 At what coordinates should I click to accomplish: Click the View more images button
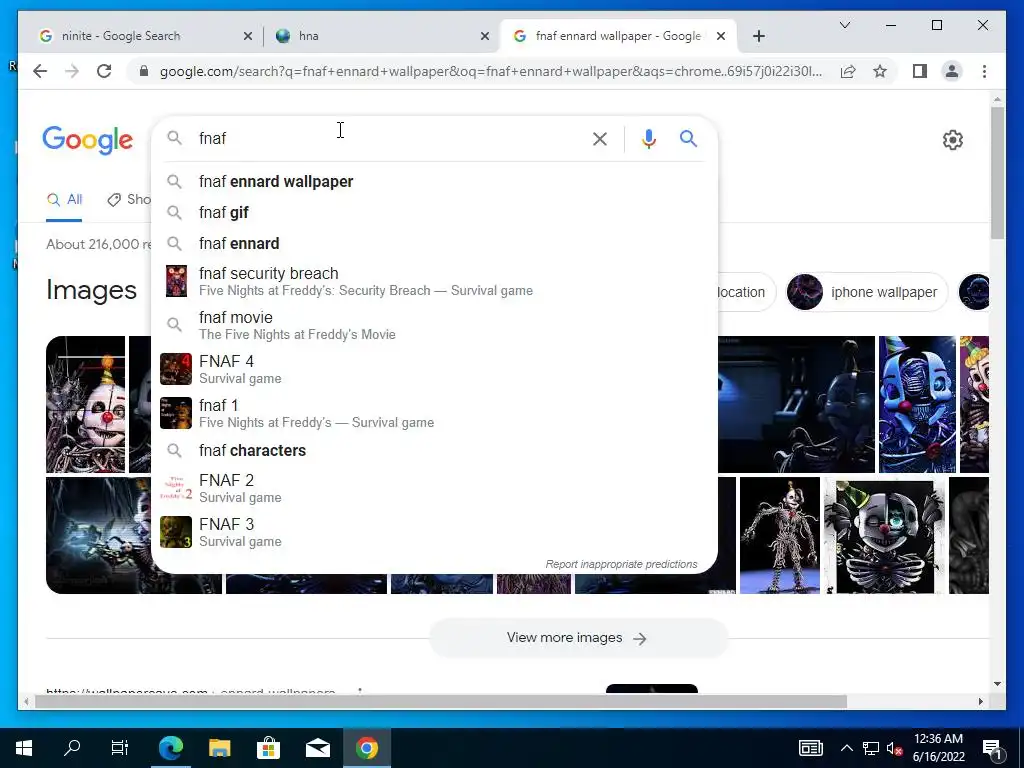click(578, 638)
